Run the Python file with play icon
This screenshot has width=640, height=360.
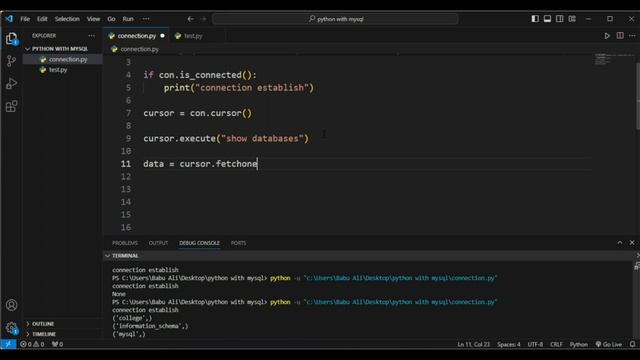point(607,36)
